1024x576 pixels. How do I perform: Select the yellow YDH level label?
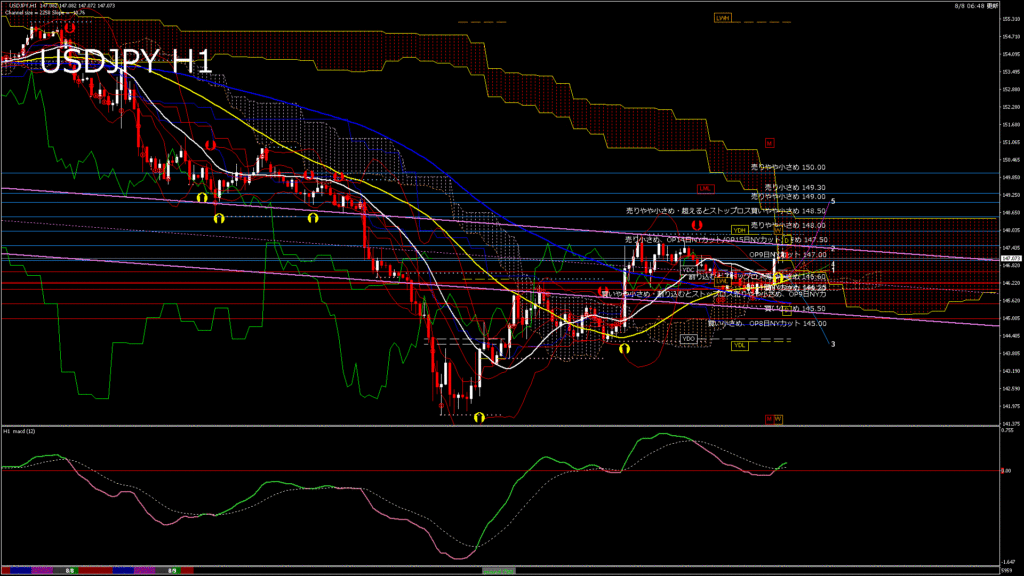[x=739, y=231]
